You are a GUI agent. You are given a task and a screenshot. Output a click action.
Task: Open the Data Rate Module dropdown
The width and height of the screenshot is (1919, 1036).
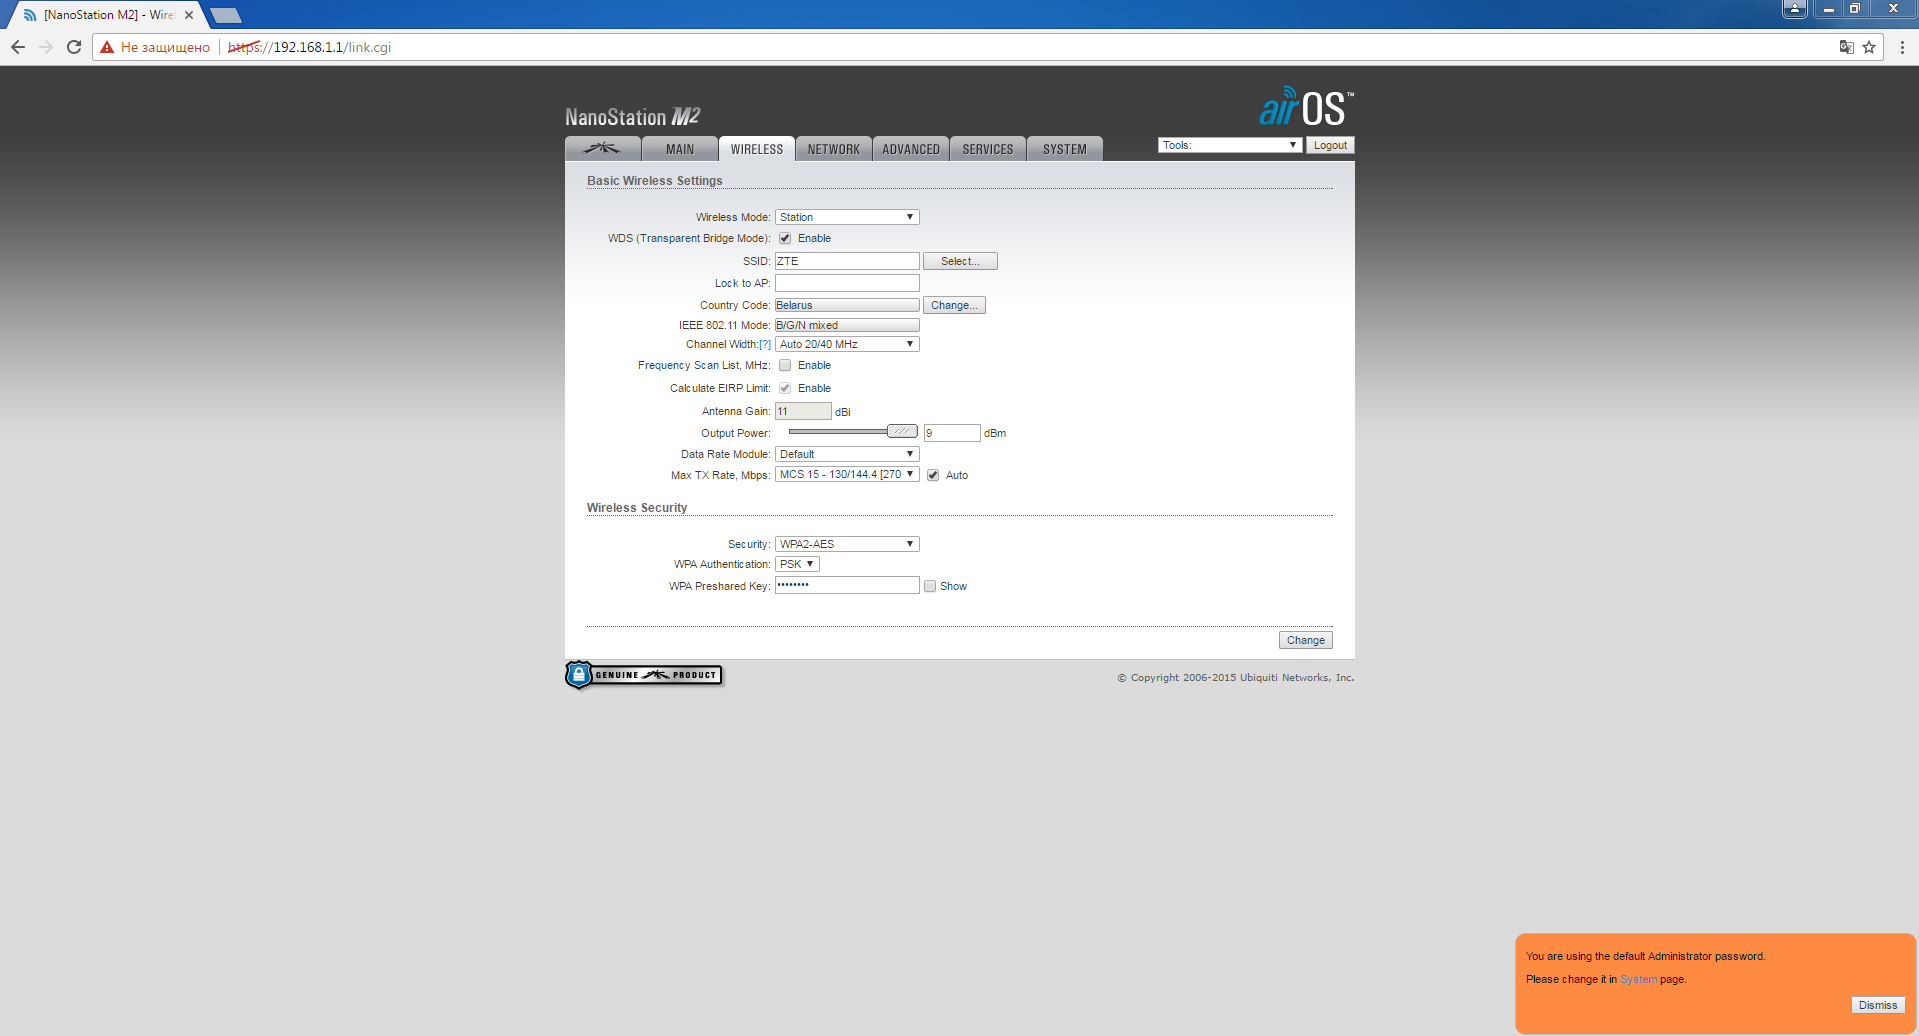tap(847, 454)
